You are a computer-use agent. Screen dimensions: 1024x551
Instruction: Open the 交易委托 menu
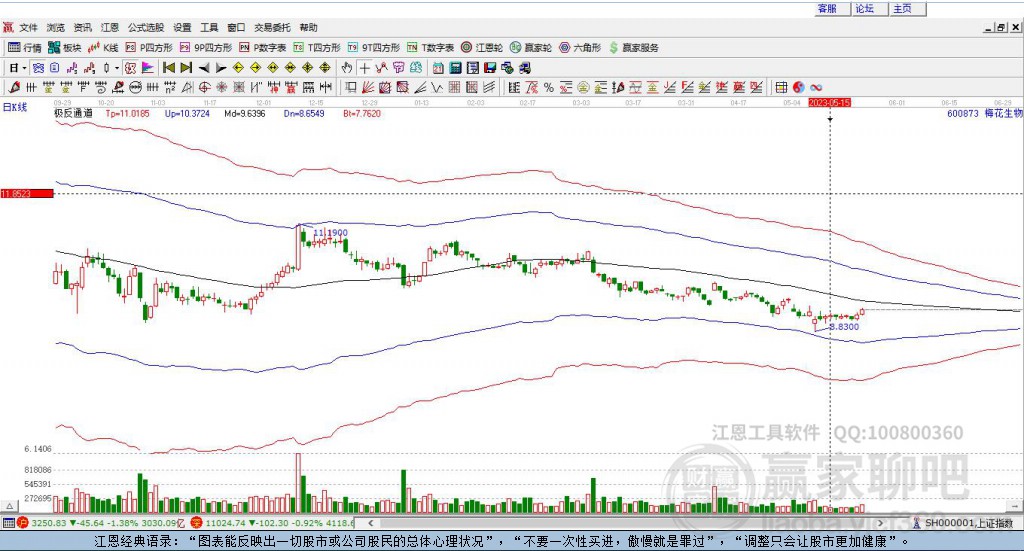point(272,27)
